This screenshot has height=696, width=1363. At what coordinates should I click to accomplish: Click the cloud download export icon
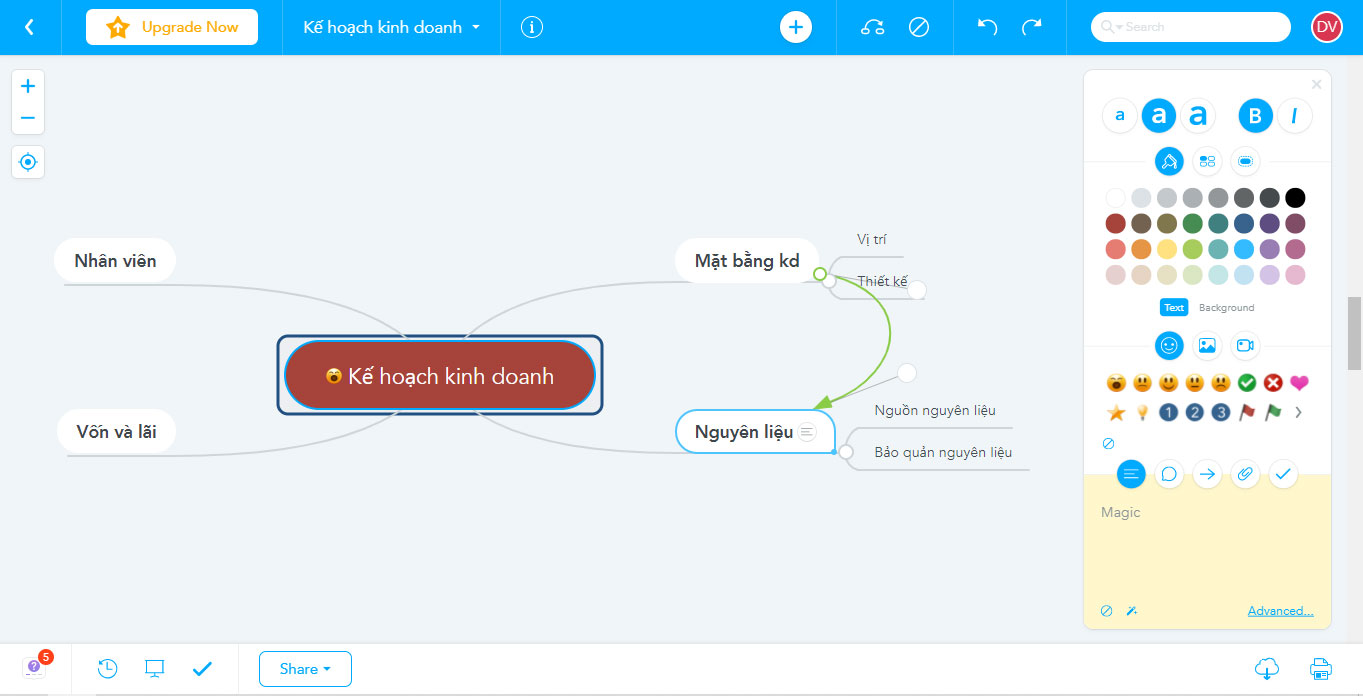click(x=1267, y=669)
